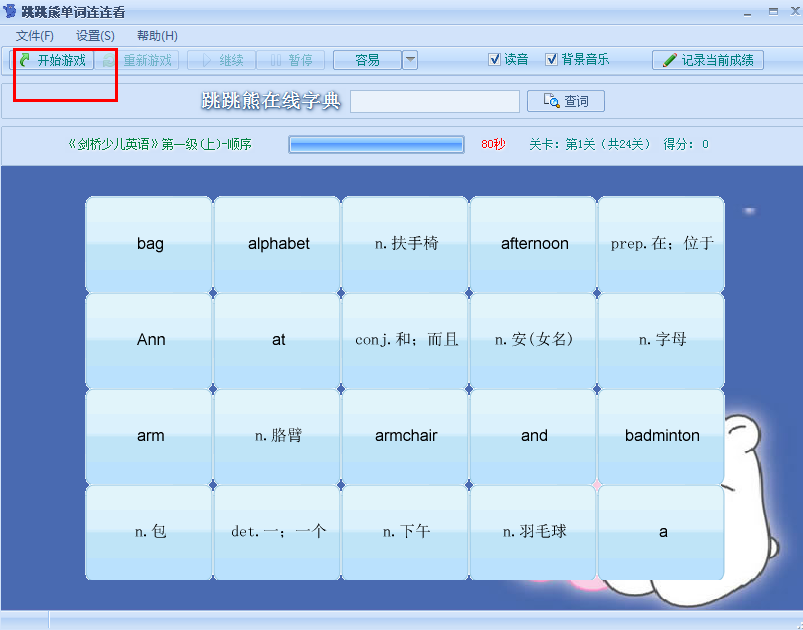Open the 容易 difficulty combo box

tap(367, 60)
